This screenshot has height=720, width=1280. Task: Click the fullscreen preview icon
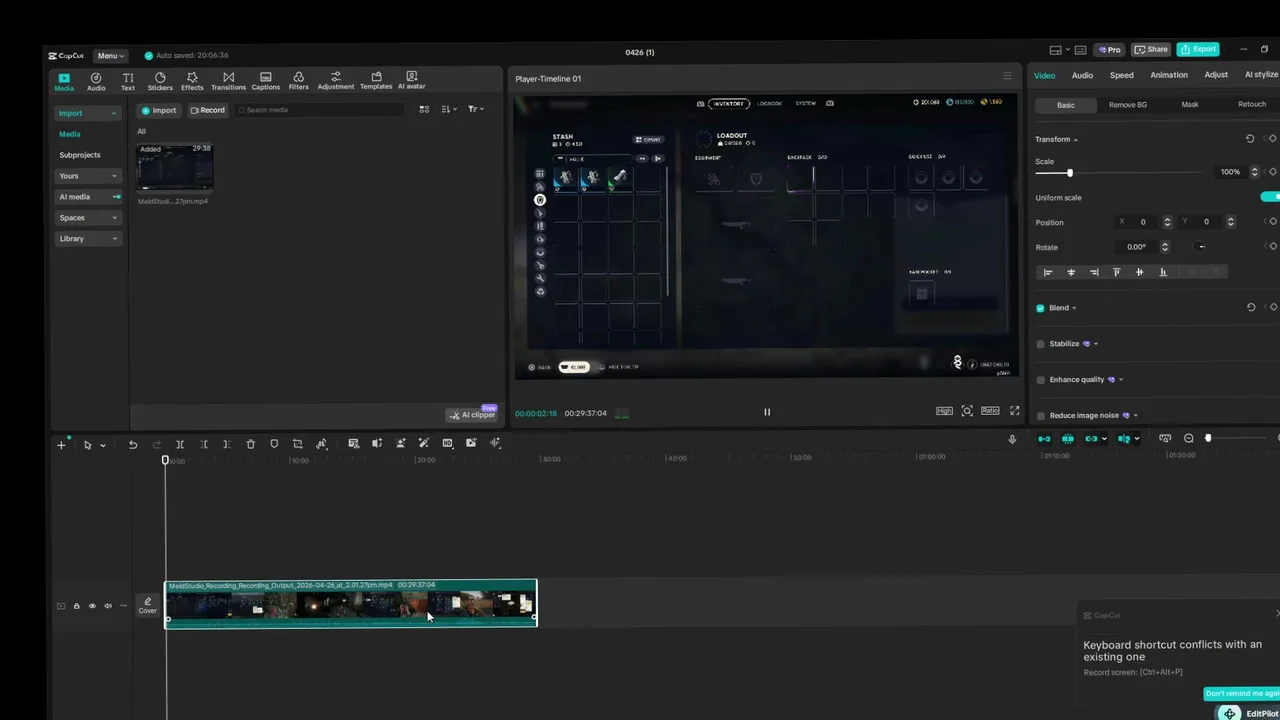pos(1014,411)
